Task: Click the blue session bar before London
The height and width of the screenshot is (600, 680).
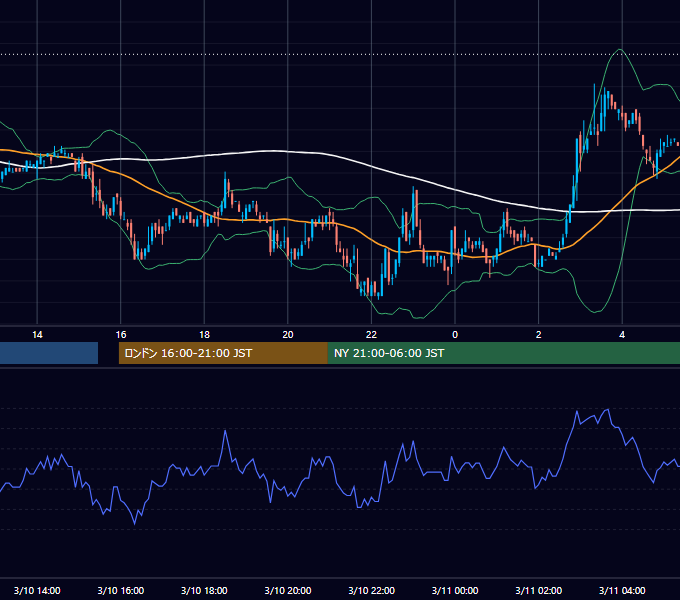Action: [49, 353]
